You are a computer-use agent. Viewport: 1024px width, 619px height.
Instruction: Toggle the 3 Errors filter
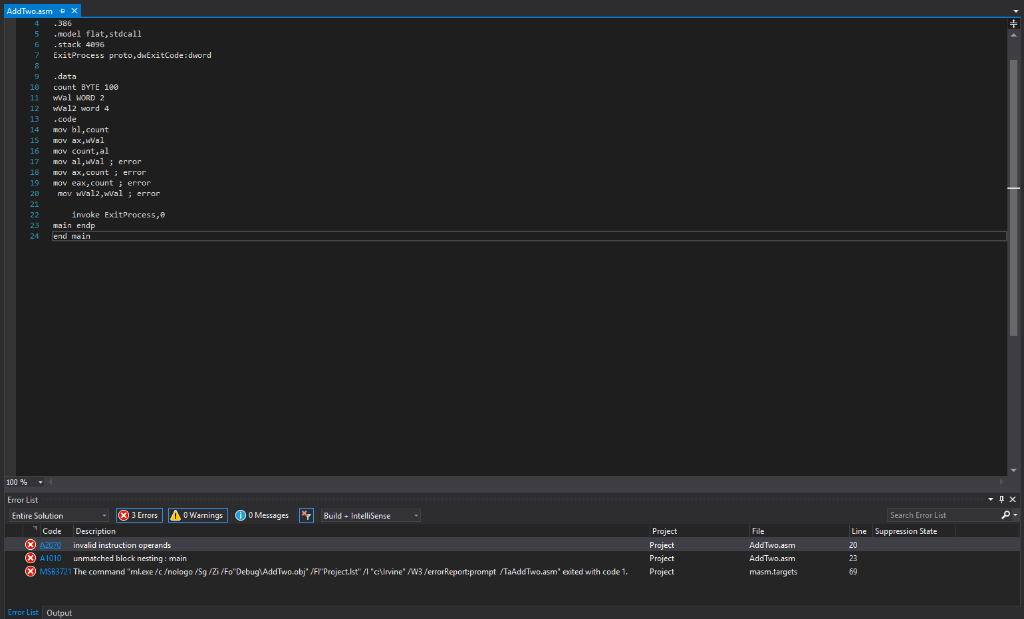click(x=139, y=515)
